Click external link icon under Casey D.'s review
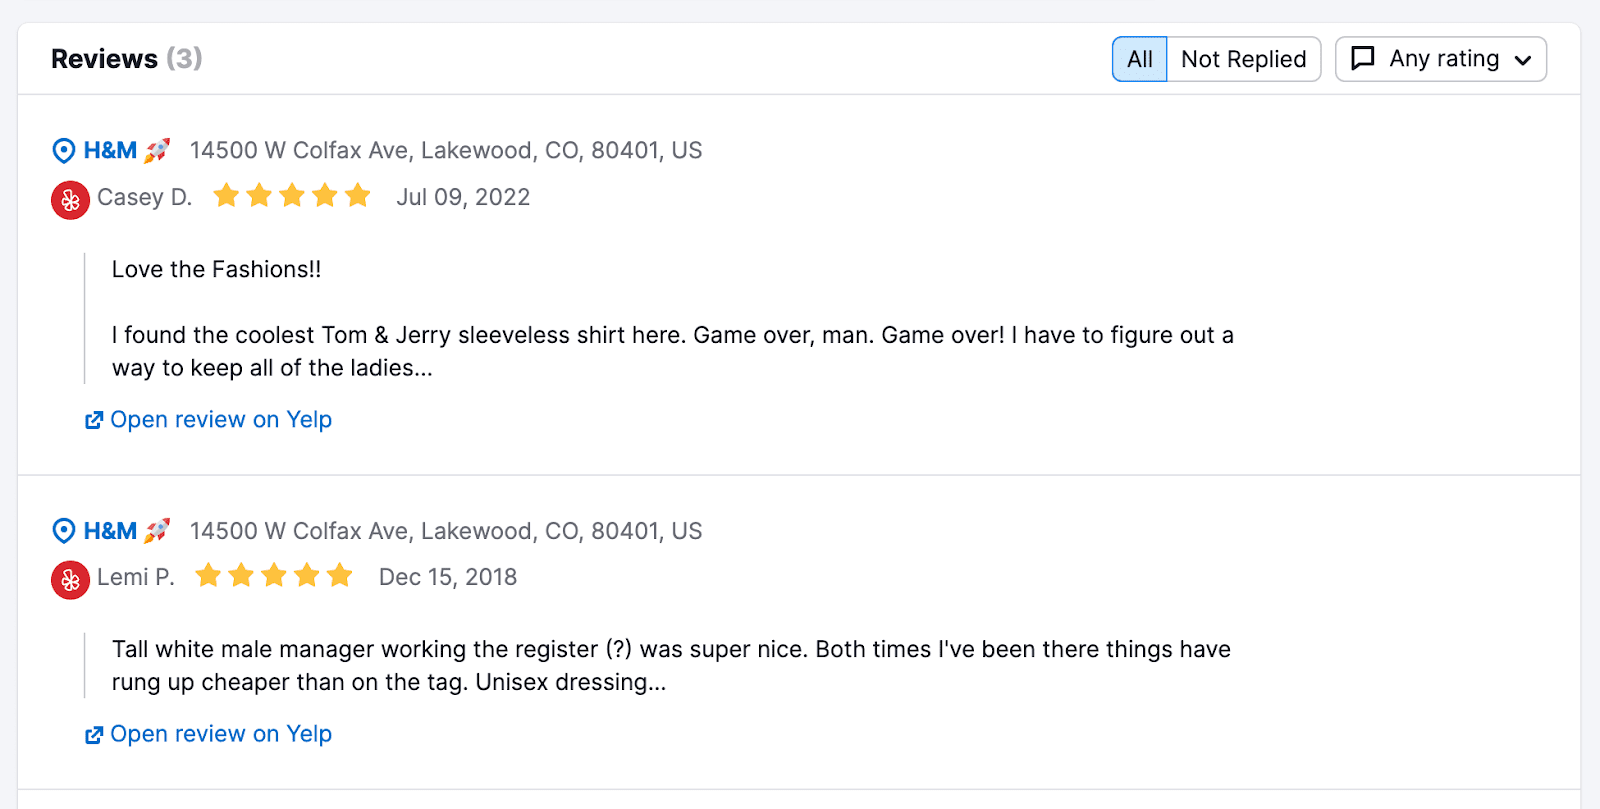 point(94,421)
